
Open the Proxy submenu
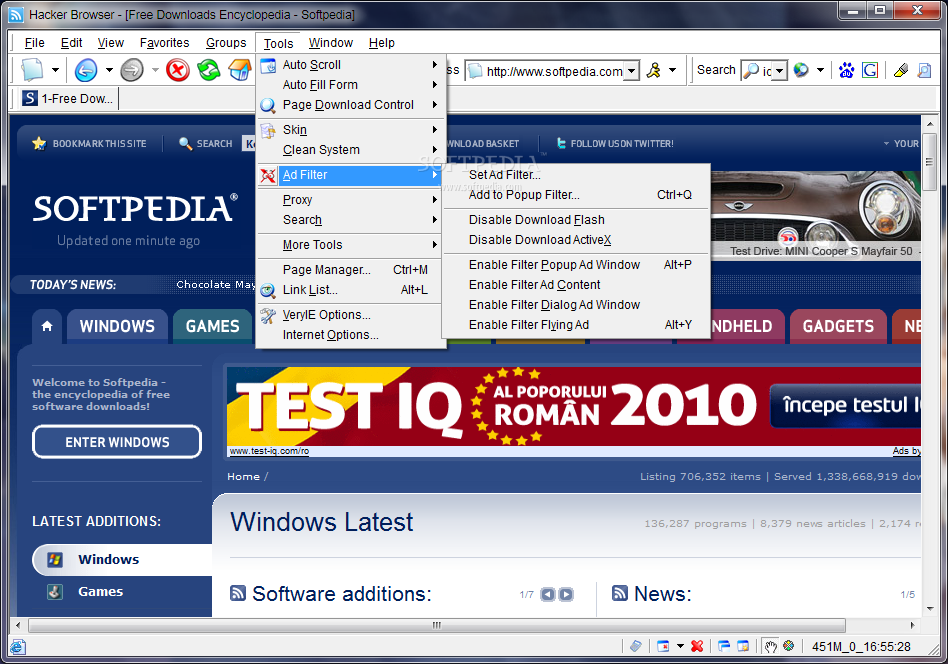coord(350,200)
